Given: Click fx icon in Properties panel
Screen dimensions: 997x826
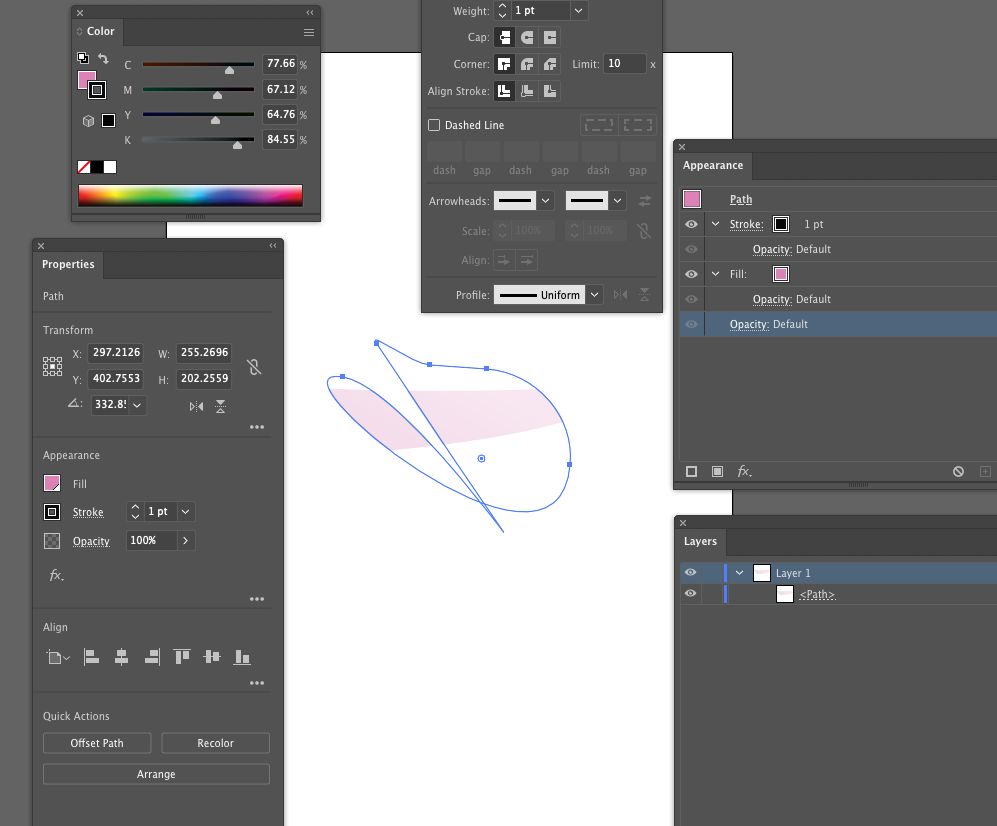Looking at the screenshot, I should [57, 575].
